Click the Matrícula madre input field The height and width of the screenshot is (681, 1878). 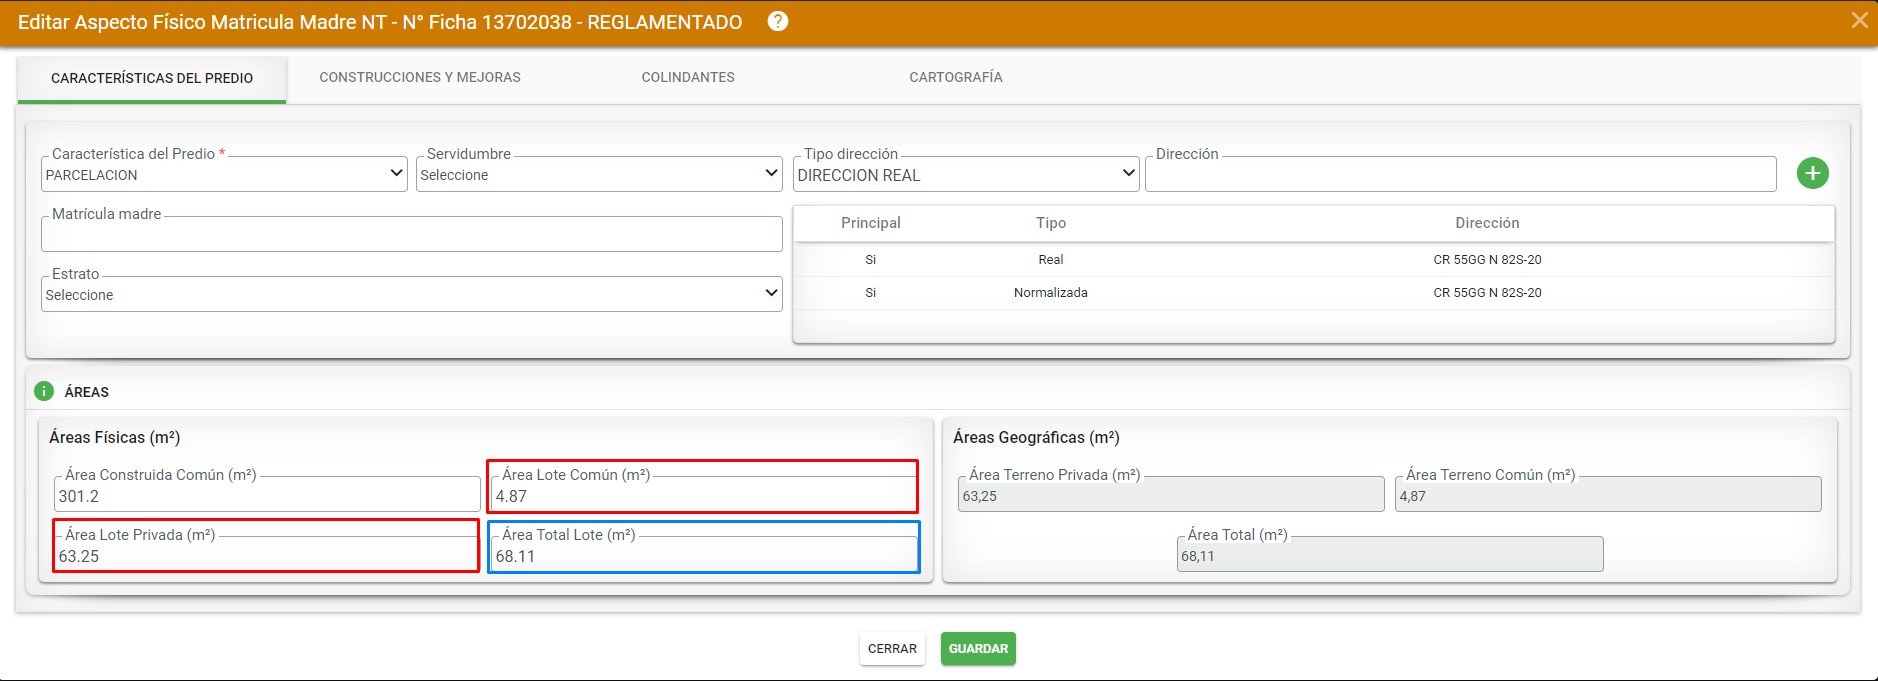(411, 234)
